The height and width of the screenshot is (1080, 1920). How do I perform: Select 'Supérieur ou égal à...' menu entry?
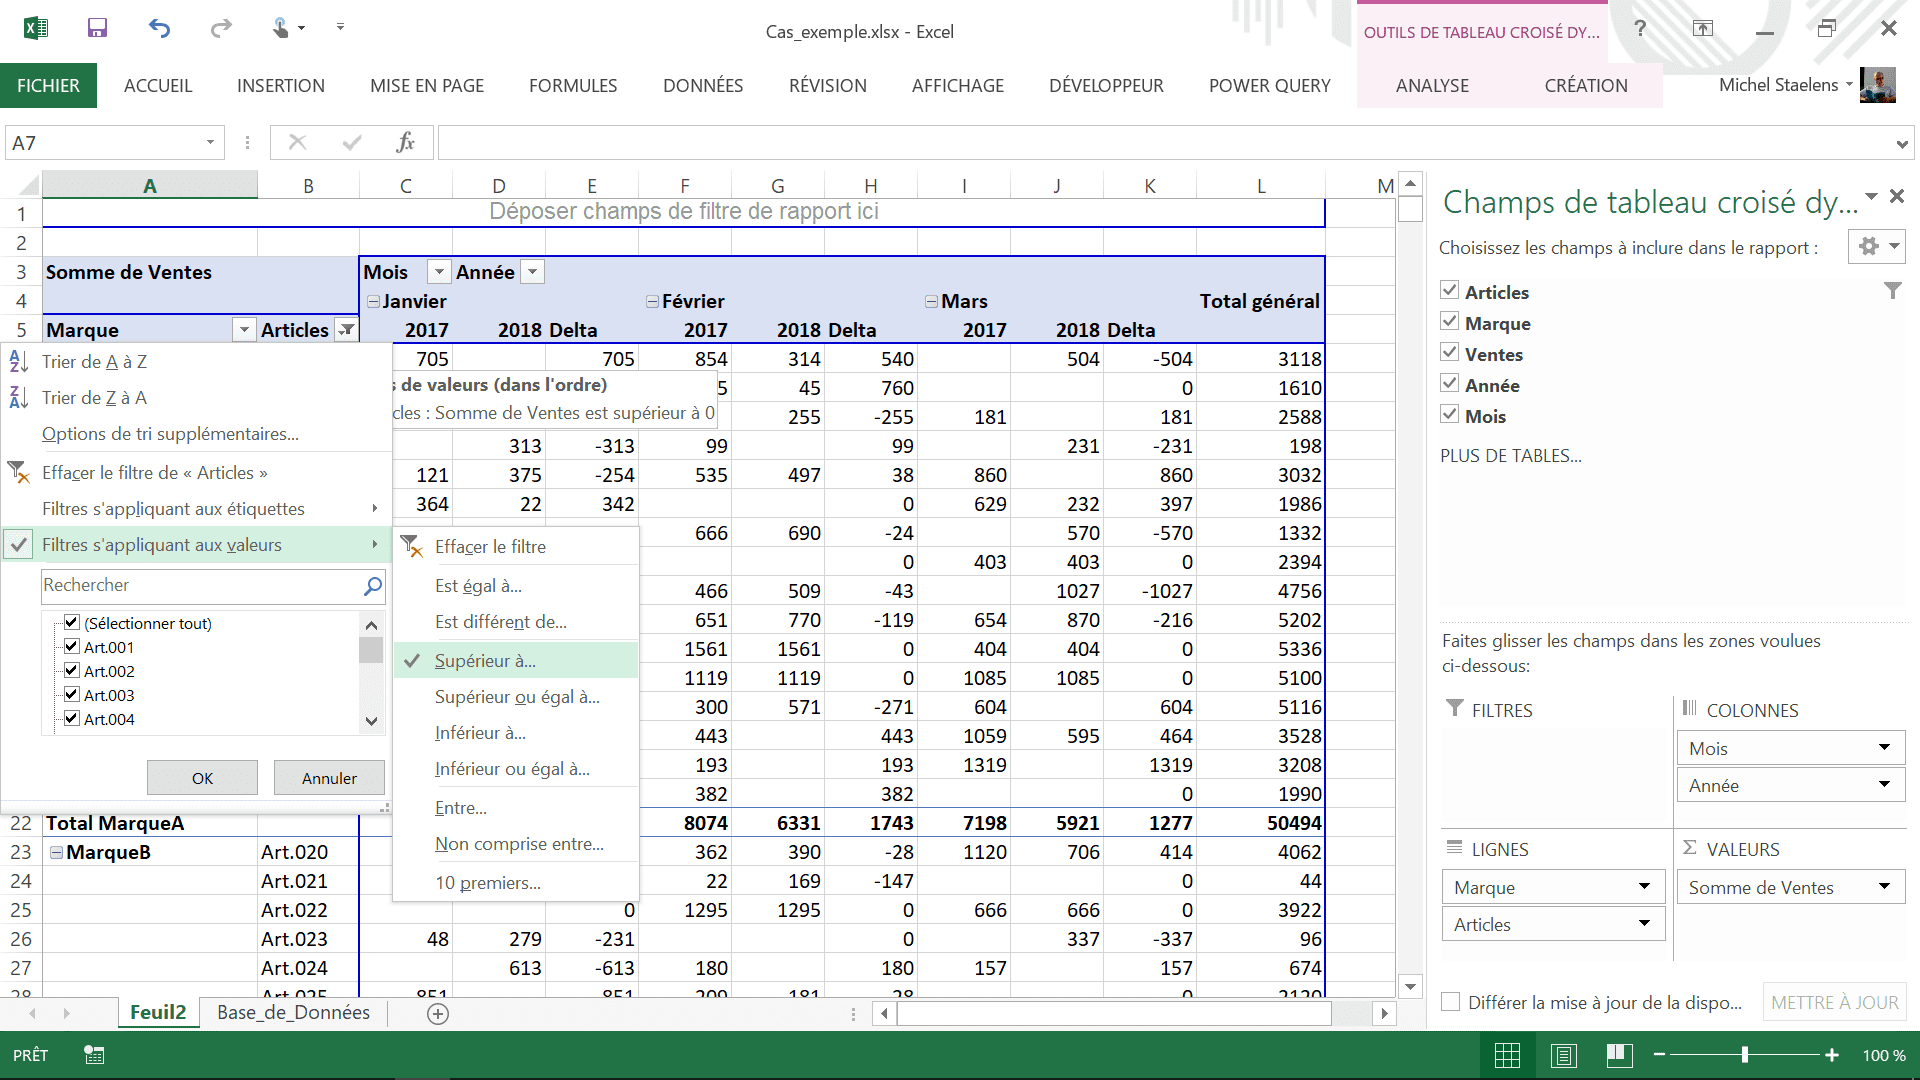(x=517, y=697)
